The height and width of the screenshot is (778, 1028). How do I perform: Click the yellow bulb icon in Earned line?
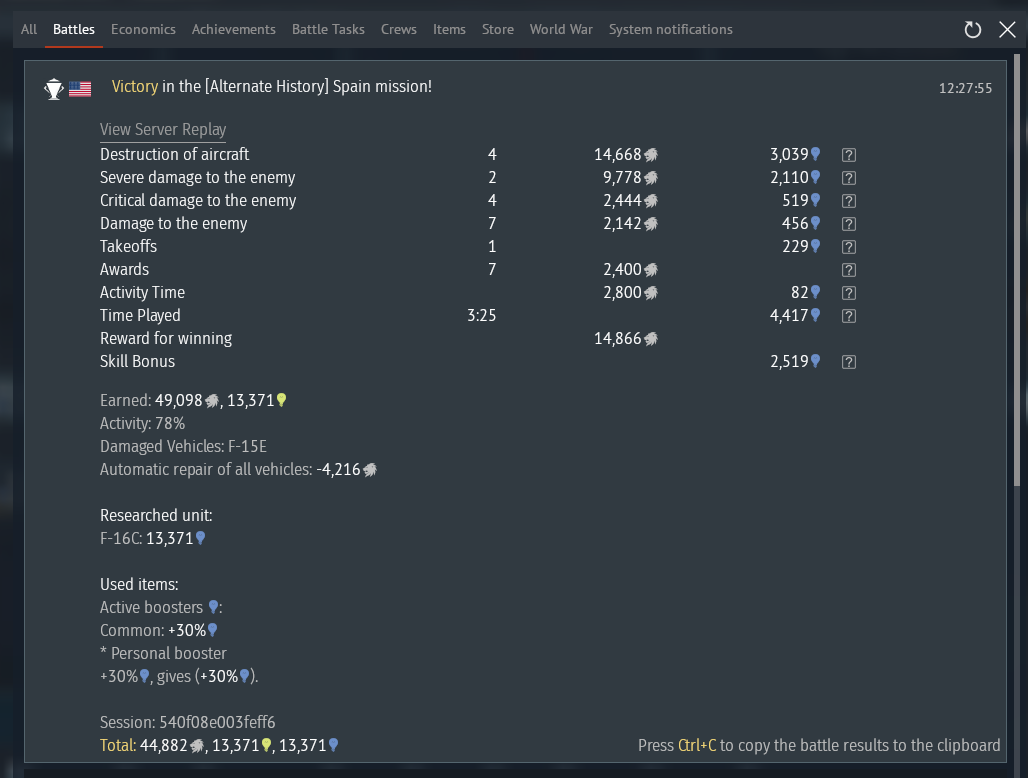point(281,400)
